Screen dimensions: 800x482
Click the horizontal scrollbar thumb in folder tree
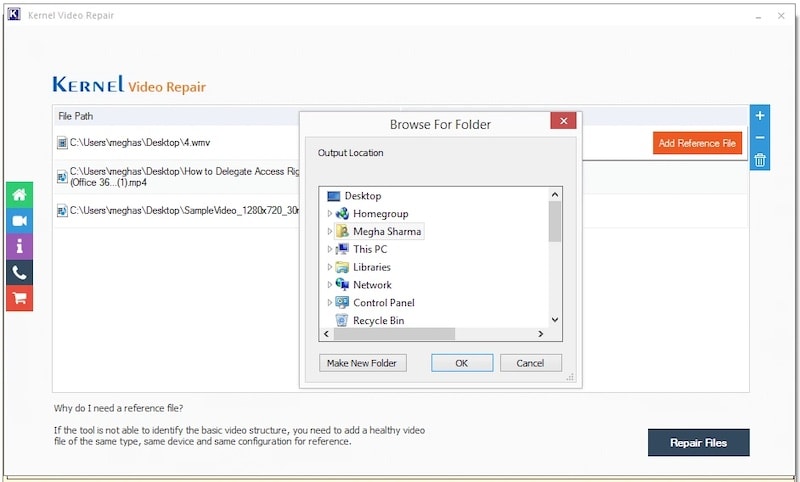(x=394, y=334)
